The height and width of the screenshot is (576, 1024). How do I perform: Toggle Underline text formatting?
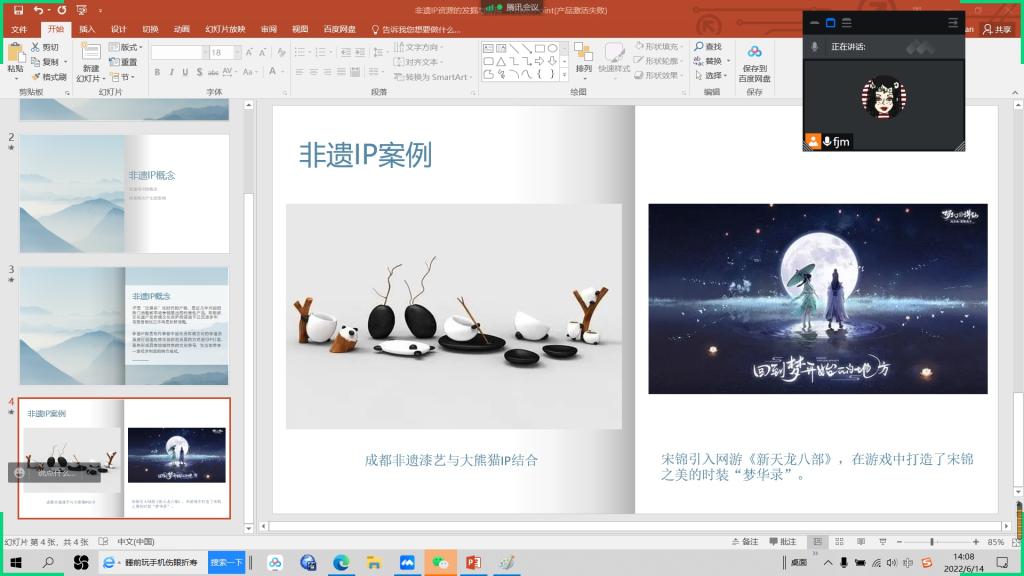[x=186, y=72]
